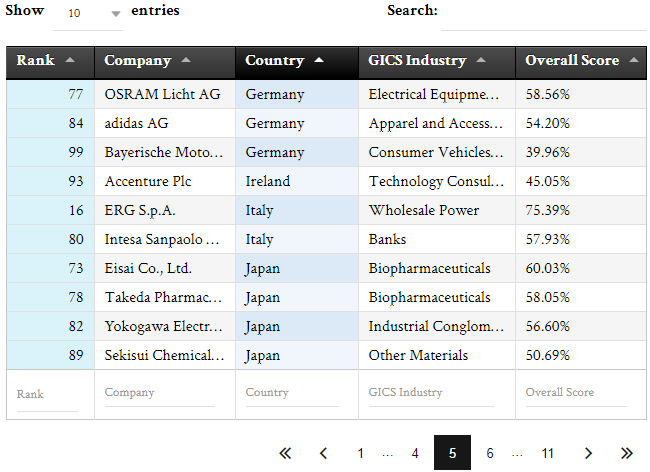Click the Electrical Equipme… industry cell
Viewport: 650px width, 472px height.
(x=437, y=94)
